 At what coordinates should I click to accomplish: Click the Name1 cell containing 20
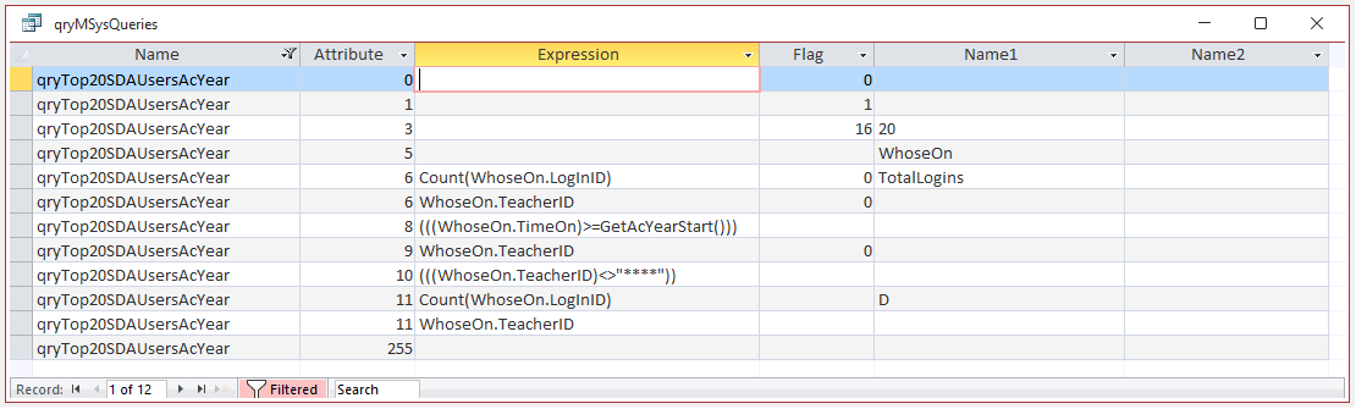pos(999,129)
